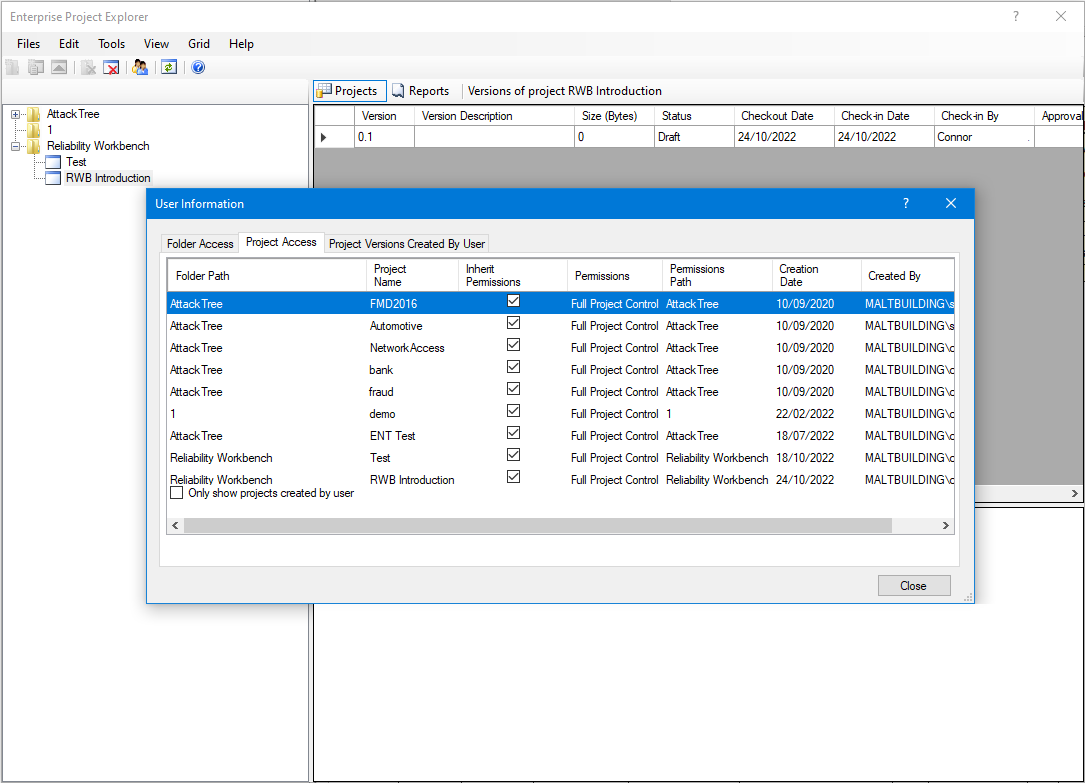This screenshot has width=1085, height=783.
Task: Click the users management toolbar icon
Action: 140,67
